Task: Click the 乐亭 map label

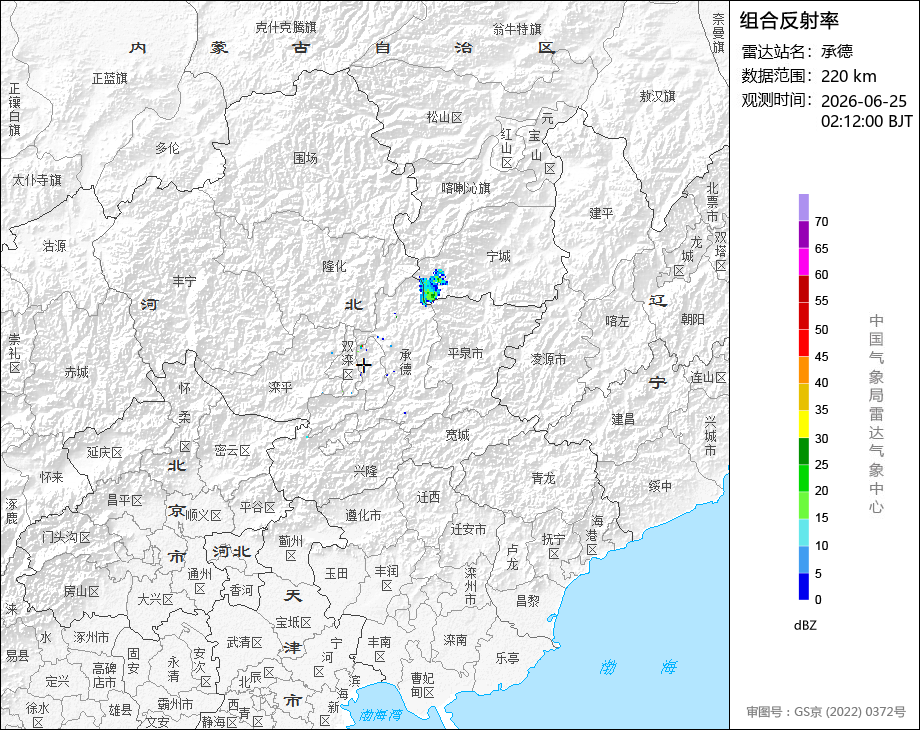Action: [x=508, y=658]
